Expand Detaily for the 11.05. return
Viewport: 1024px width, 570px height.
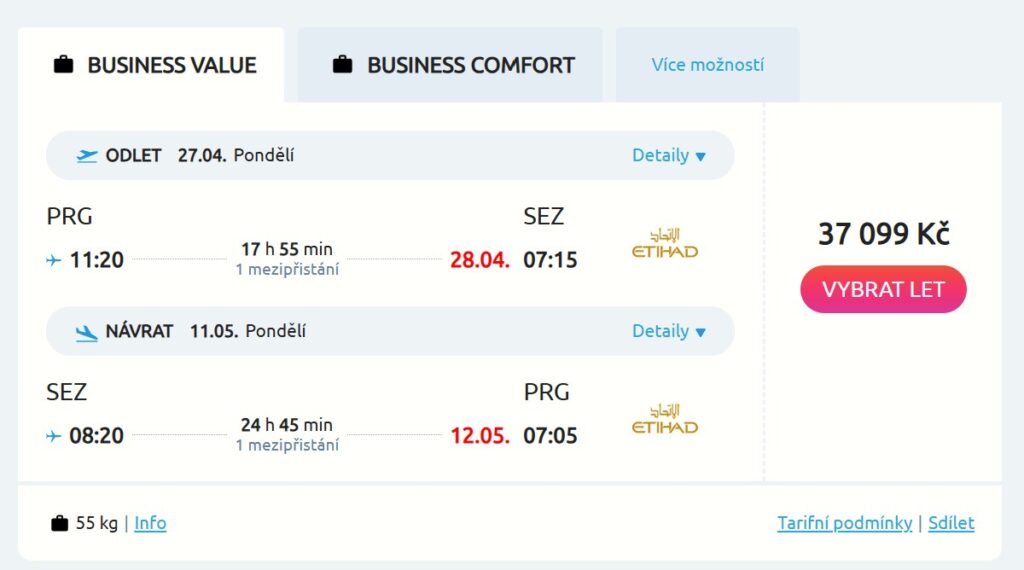tap(669, 332)
